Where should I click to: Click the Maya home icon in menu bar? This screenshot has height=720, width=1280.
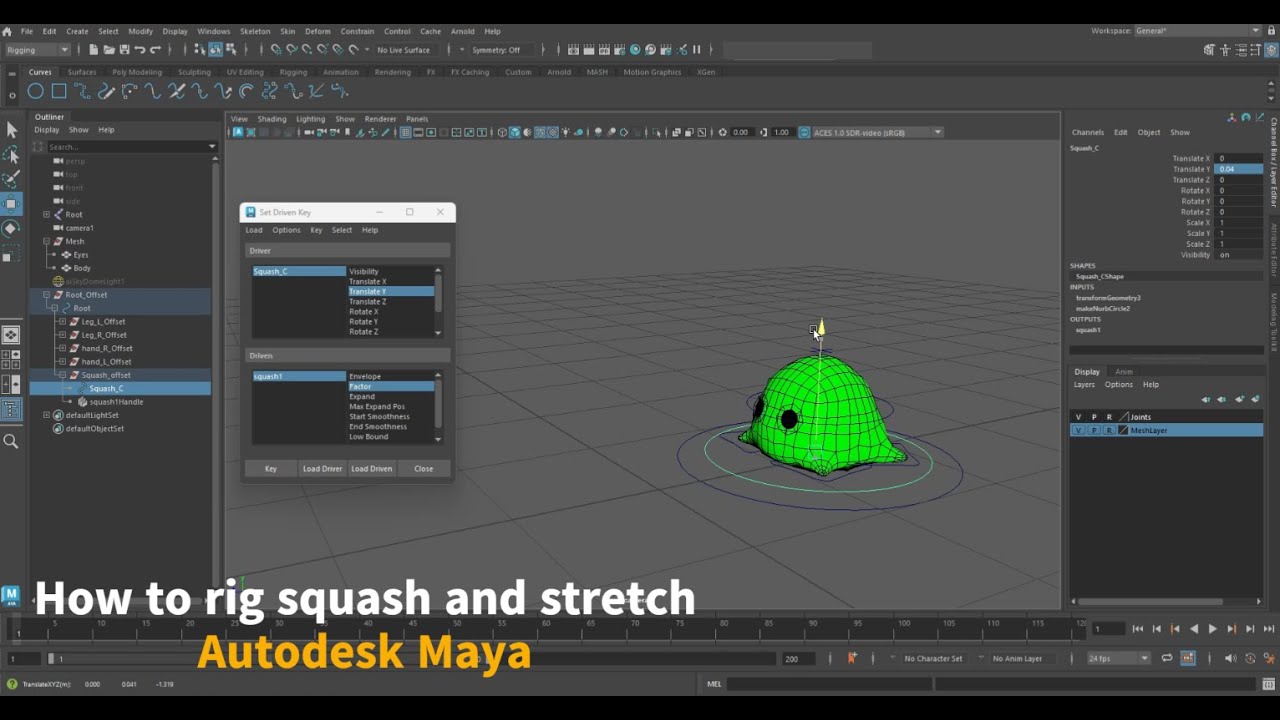pyautogui.click(x=7, y=31)
